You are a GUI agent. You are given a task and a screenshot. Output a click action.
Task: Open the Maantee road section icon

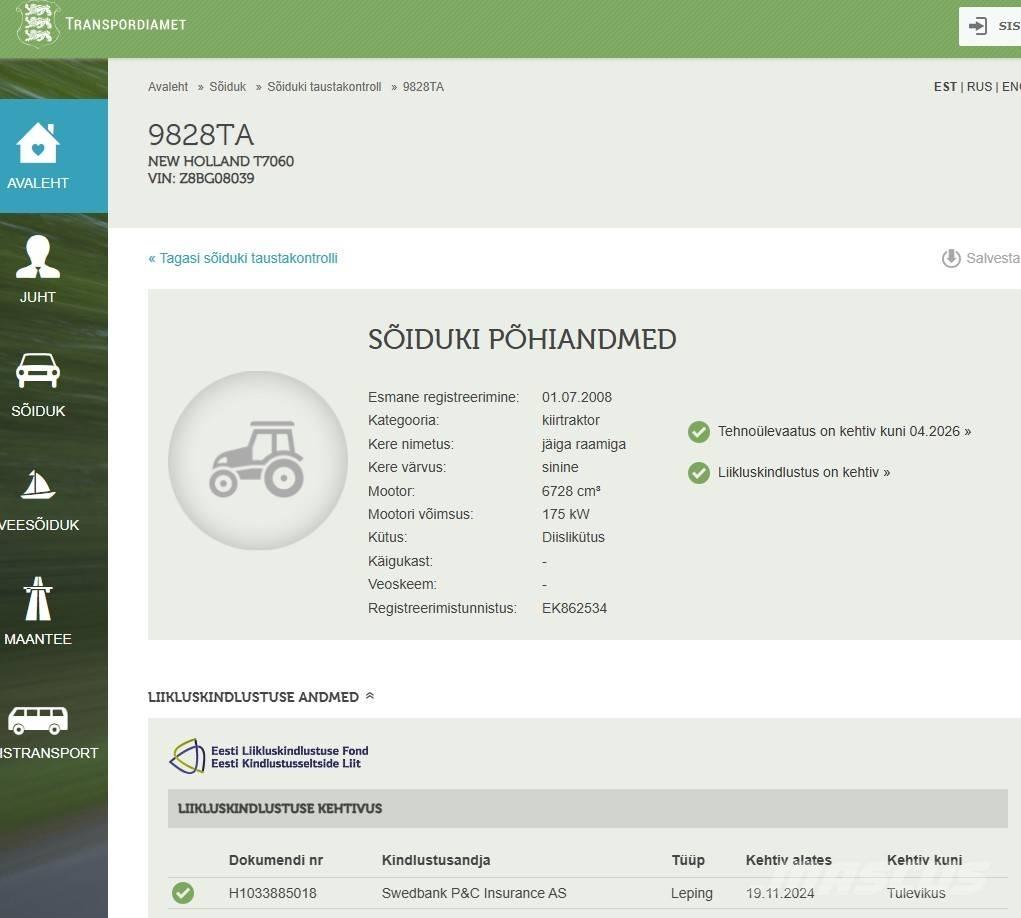(38, 598)
